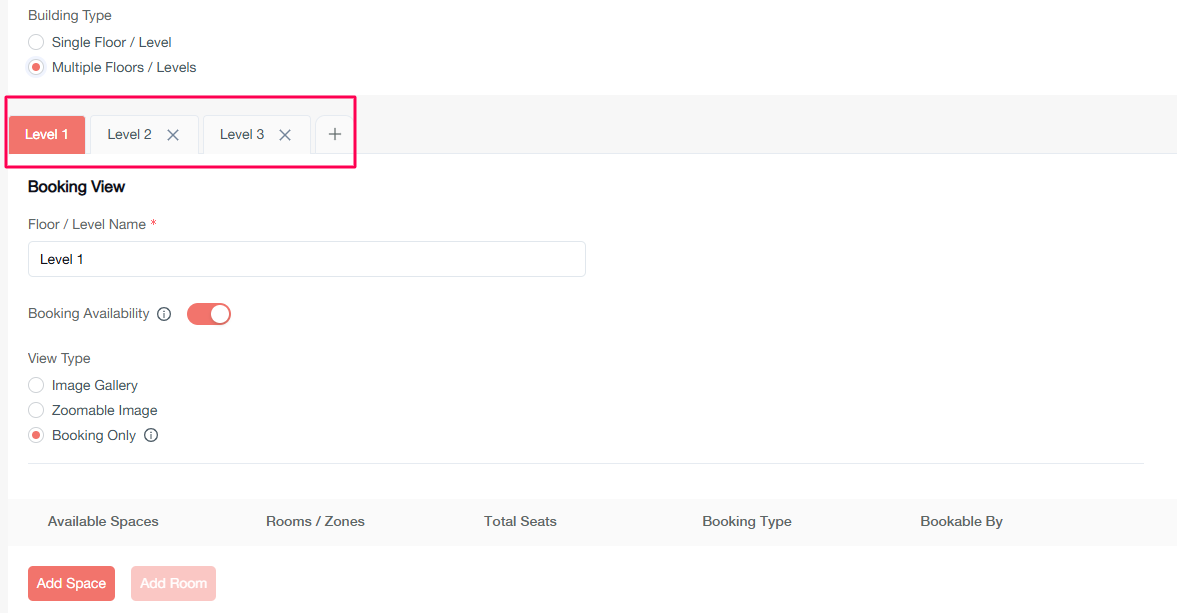Viewport: 1177px width, 613px height.
Task: Select Single Floor / Level option
Action: coord(36,42)
